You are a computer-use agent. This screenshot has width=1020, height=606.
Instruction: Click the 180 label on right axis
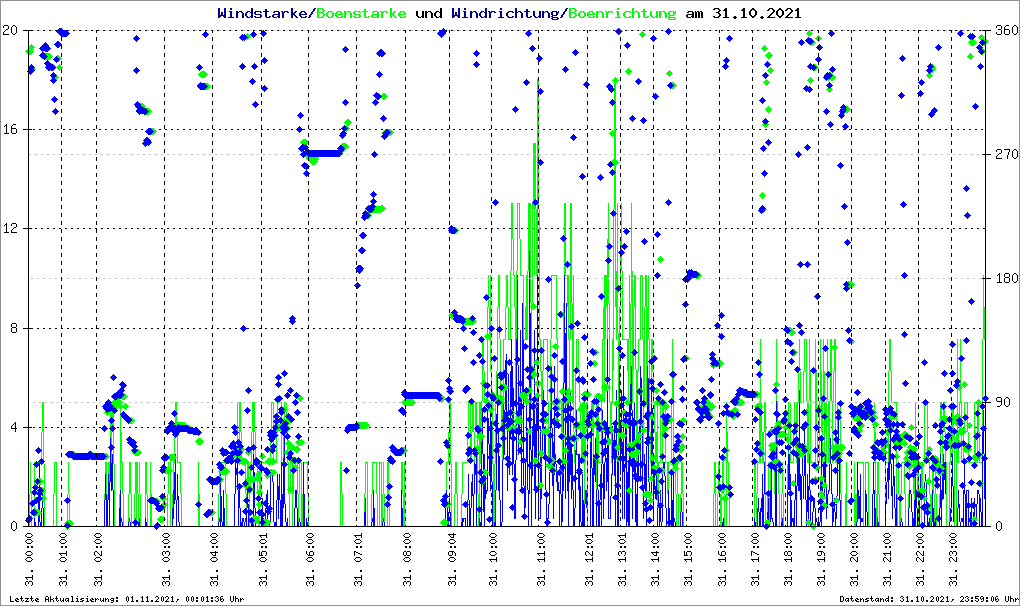(x=1004, y=278)
